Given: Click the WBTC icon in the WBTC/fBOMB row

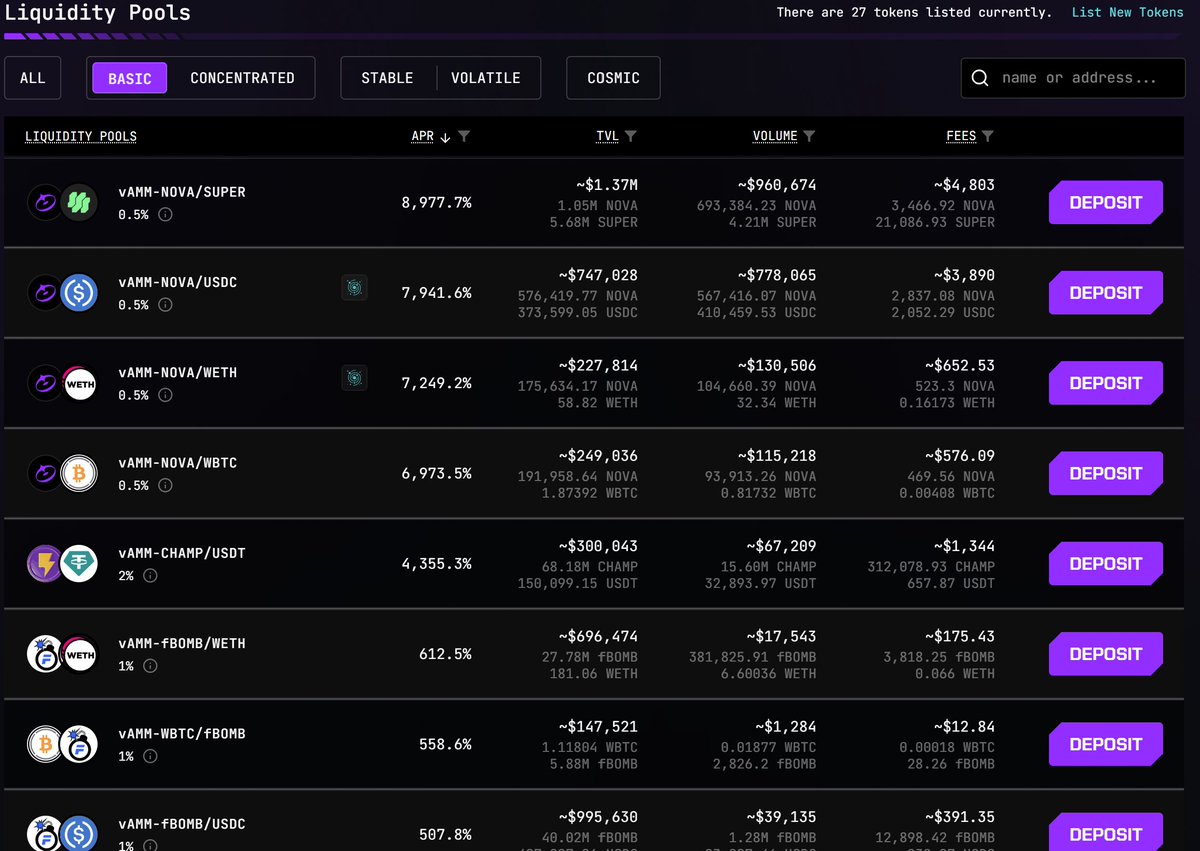Looking at the screenshot, I should tap(45, 745).
